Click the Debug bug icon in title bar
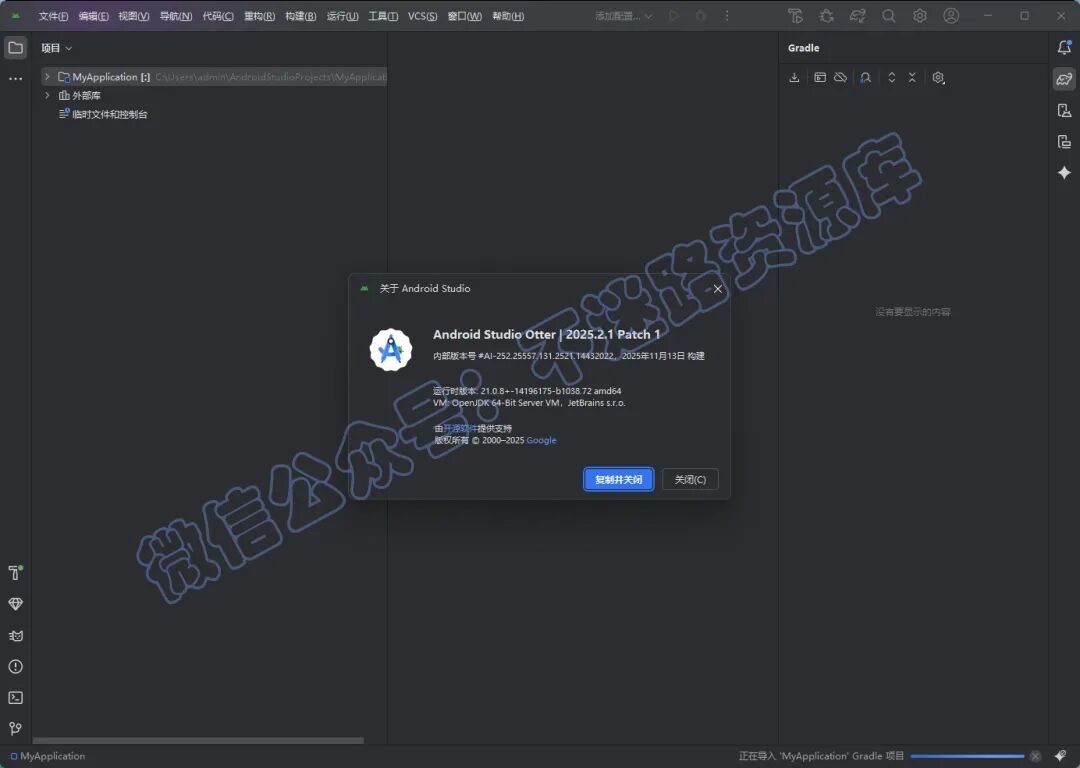The width and height of the screenshot is (1080, 768). pos(827,16)
